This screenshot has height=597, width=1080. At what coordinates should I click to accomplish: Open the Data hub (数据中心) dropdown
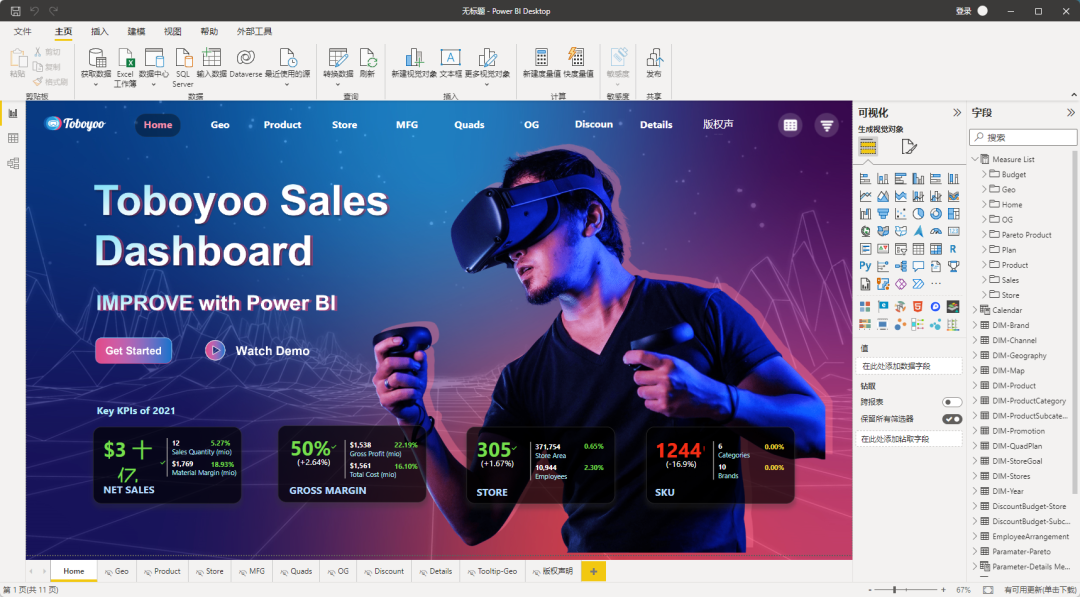pyautogui.click(x=154, y=85)
